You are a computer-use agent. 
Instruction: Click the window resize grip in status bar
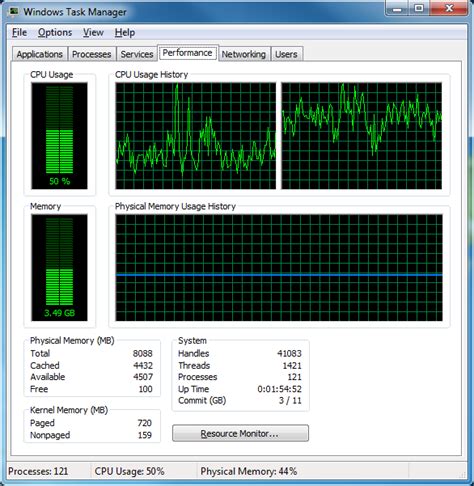463,474
